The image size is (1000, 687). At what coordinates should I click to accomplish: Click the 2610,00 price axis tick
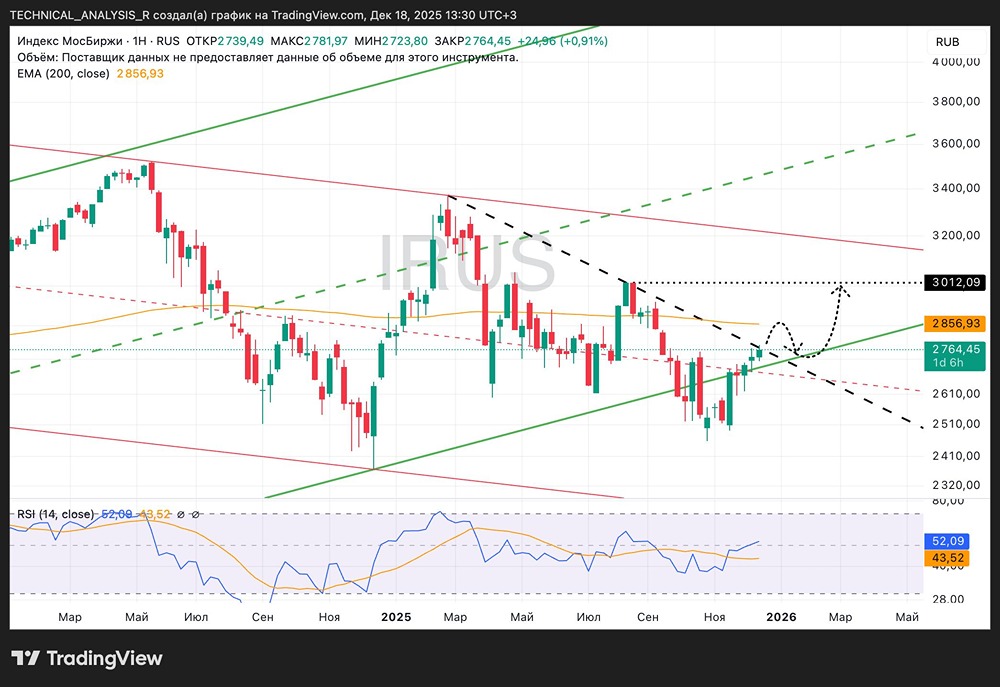955,394
